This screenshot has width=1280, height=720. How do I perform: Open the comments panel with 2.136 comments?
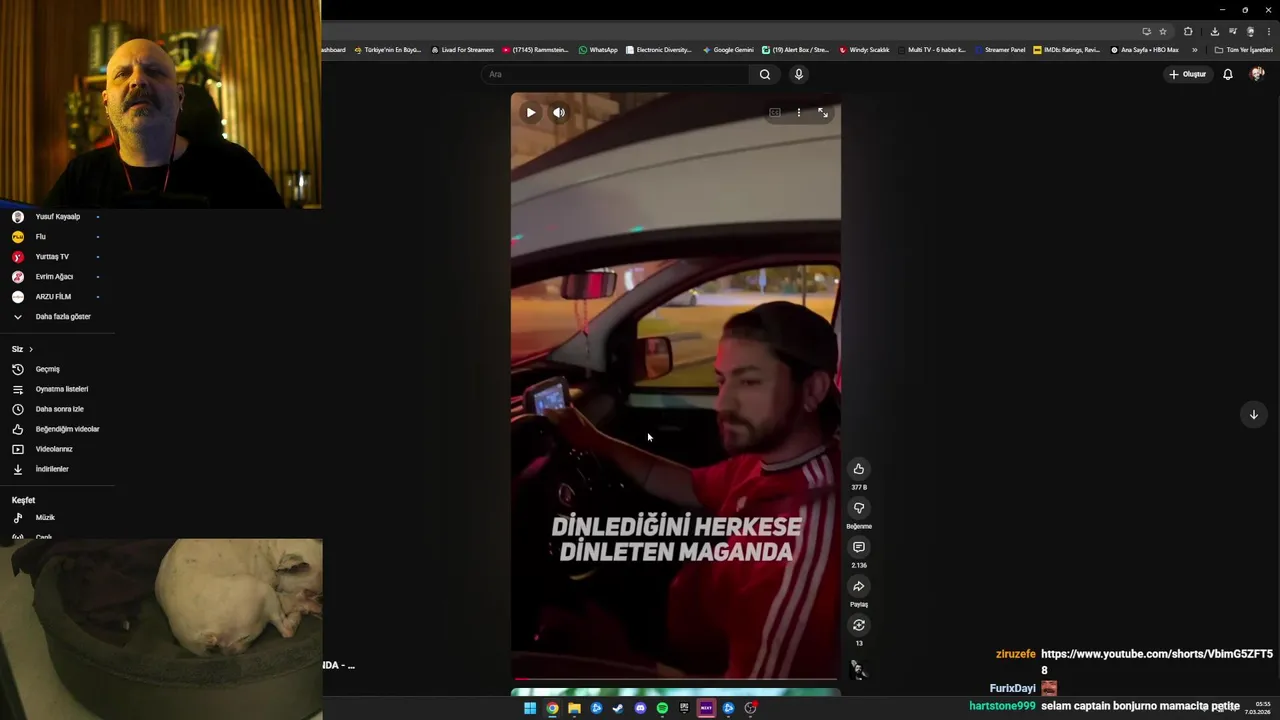point(858,547)
